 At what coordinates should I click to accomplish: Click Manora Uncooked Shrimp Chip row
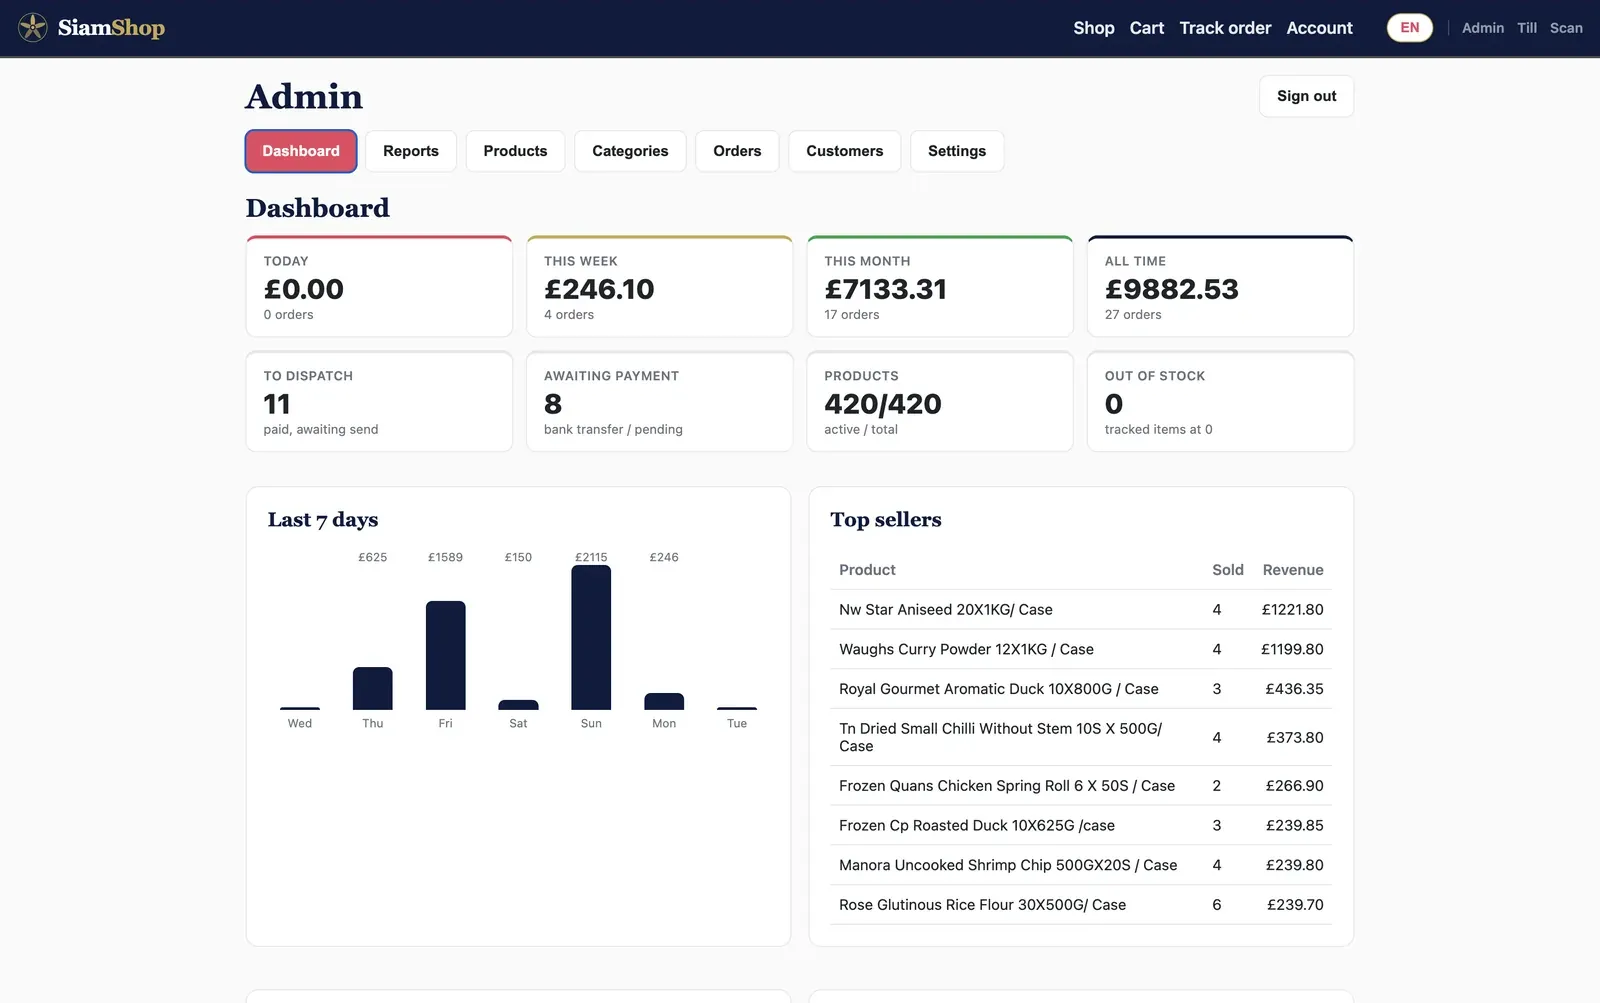click(1081, 865)
